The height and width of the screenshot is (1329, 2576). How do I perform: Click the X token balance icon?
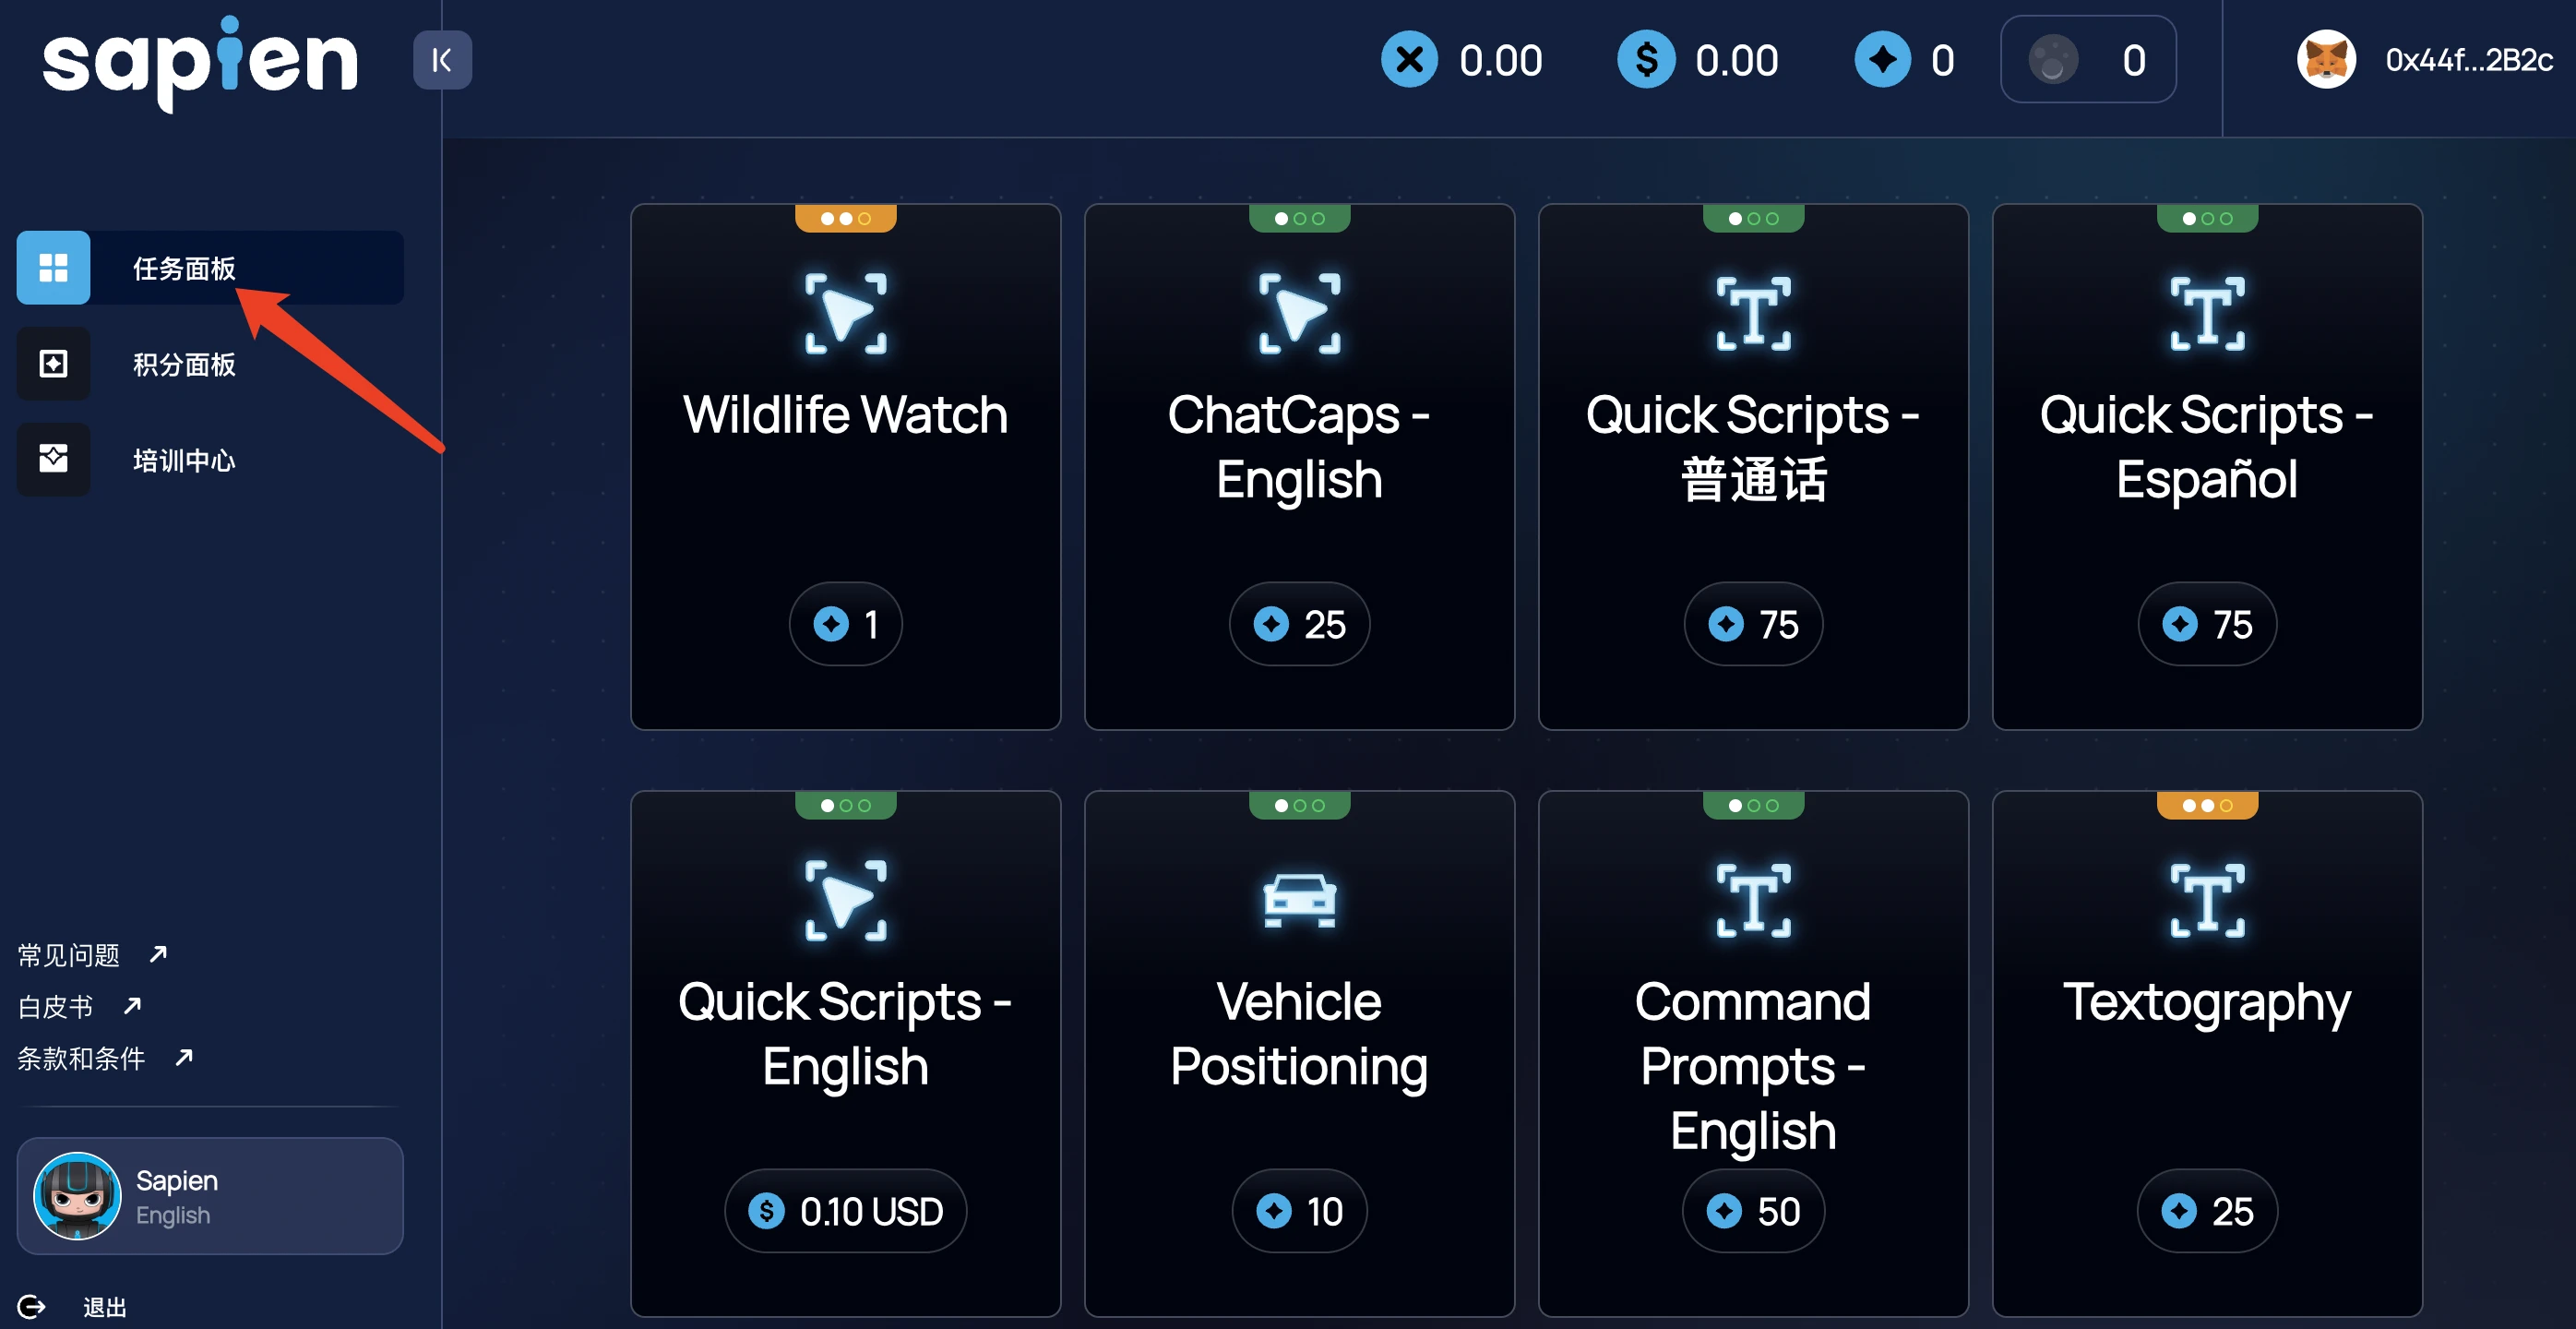pos(1409,60)
